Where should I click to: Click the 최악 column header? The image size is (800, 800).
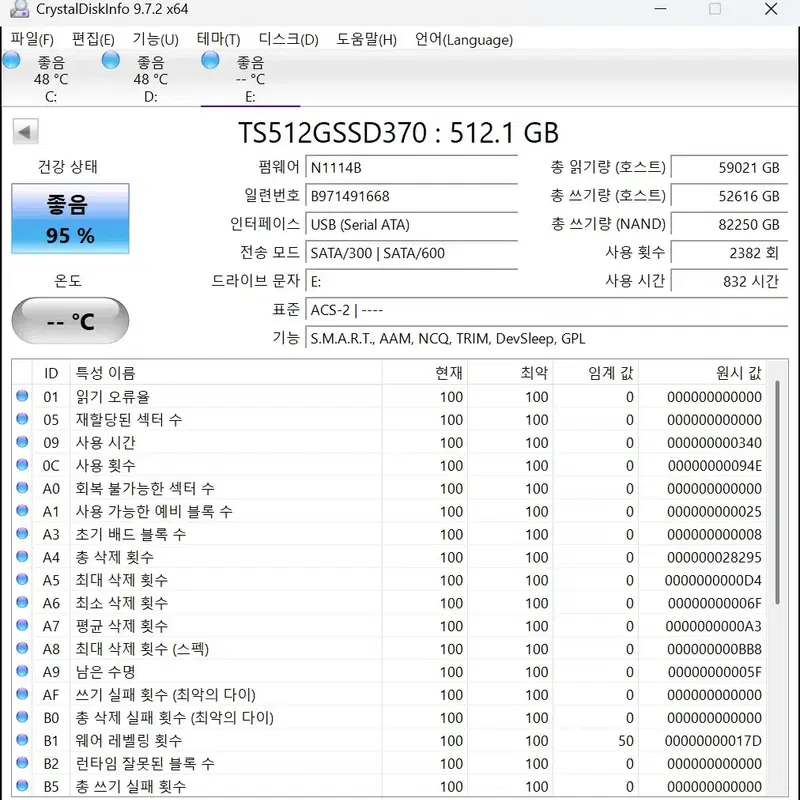click(510, 373)
